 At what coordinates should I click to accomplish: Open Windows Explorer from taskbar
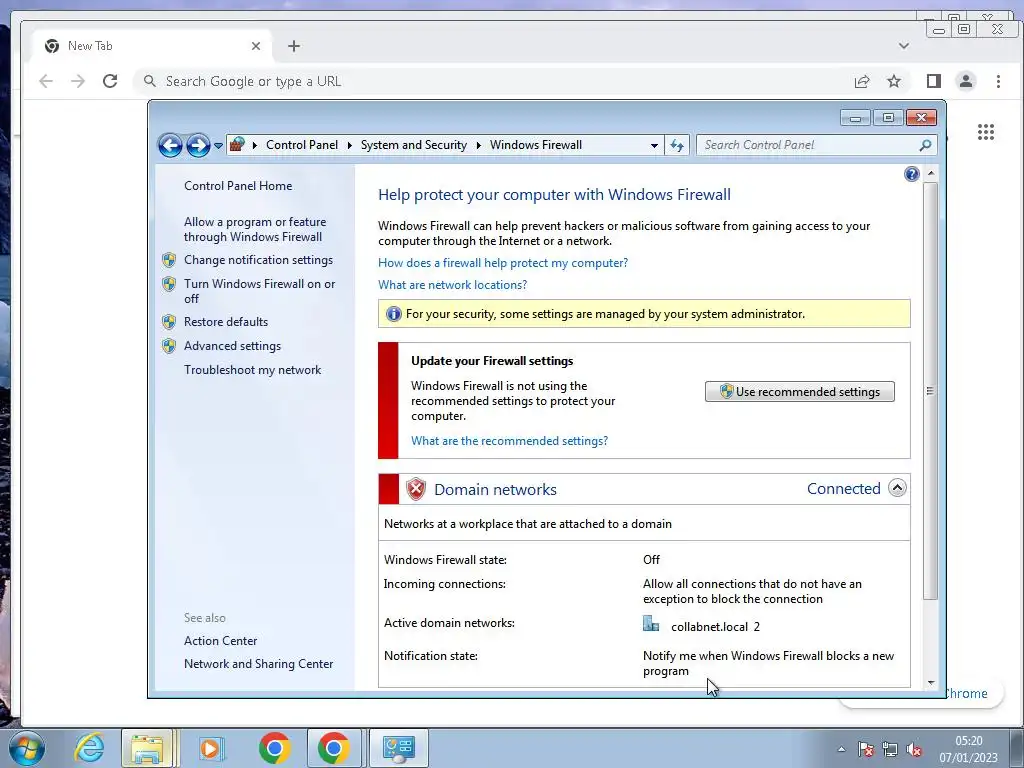[x=147, y=748]
